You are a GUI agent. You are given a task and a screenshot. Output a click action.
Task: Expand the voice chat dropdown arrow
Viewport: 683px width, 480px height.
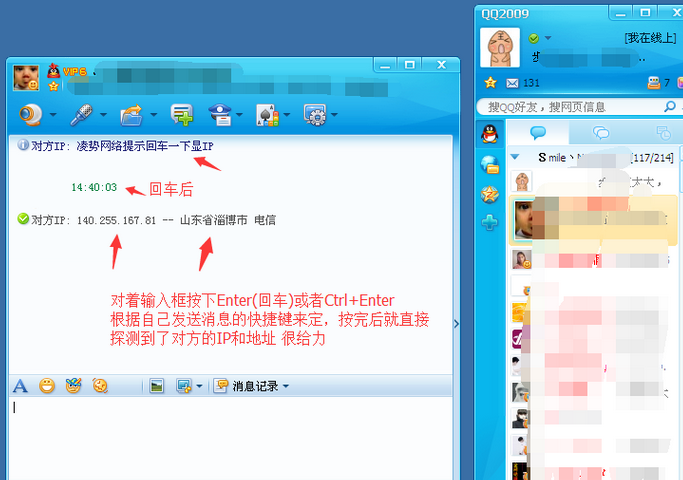(x=103, y=115)
